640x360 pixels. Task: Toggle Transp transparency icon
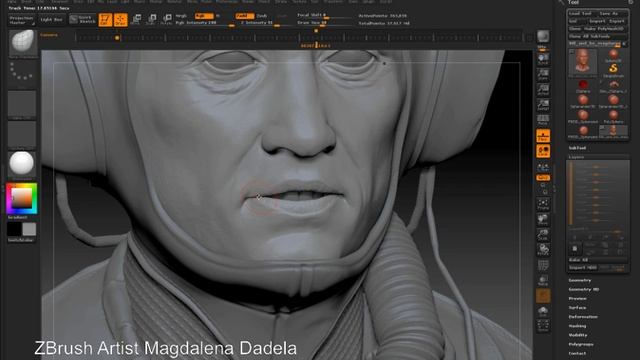click(543, 281)
